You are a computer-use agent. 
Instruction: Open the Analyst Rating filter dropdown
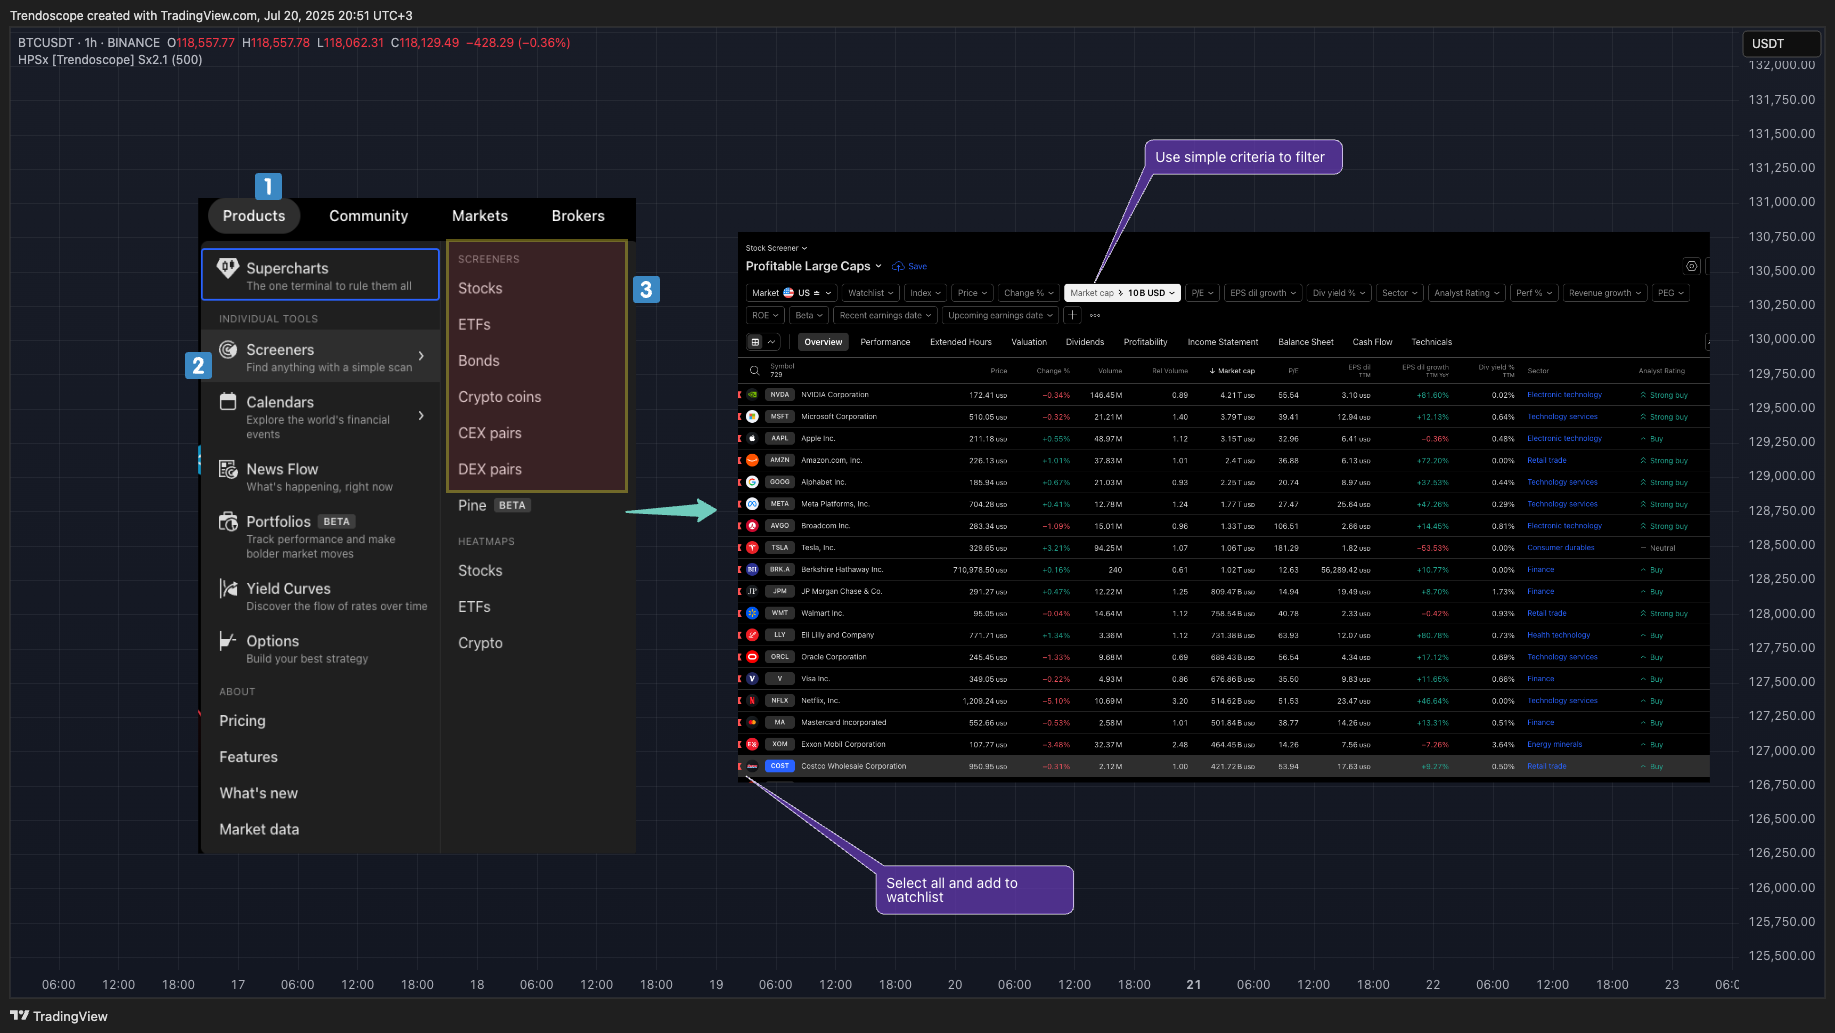point(1467,293)
